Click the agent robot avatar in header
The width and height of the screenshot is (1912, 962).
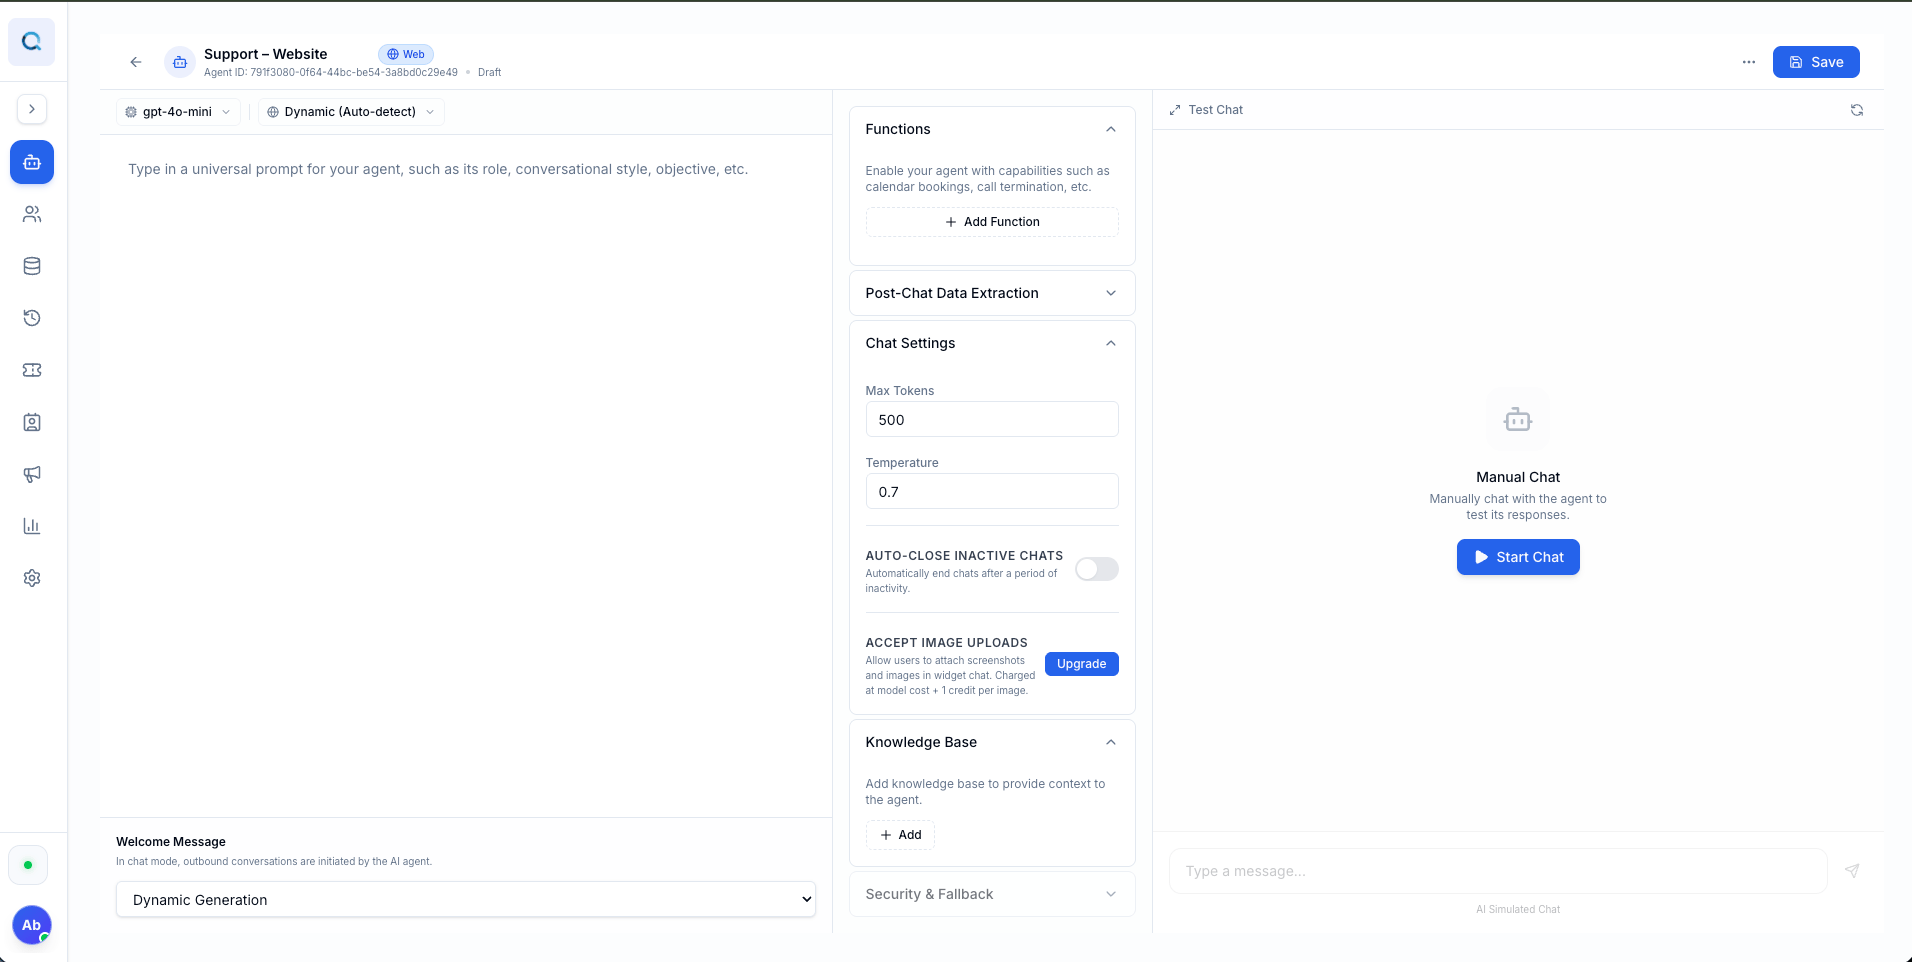180,62
